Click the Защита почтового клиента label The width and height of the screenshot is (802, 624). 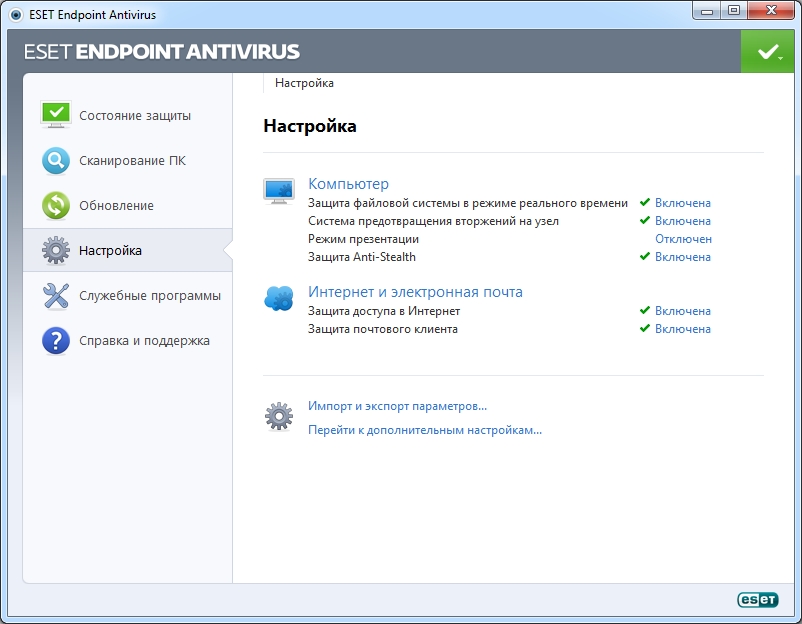(x=383, y=329)
